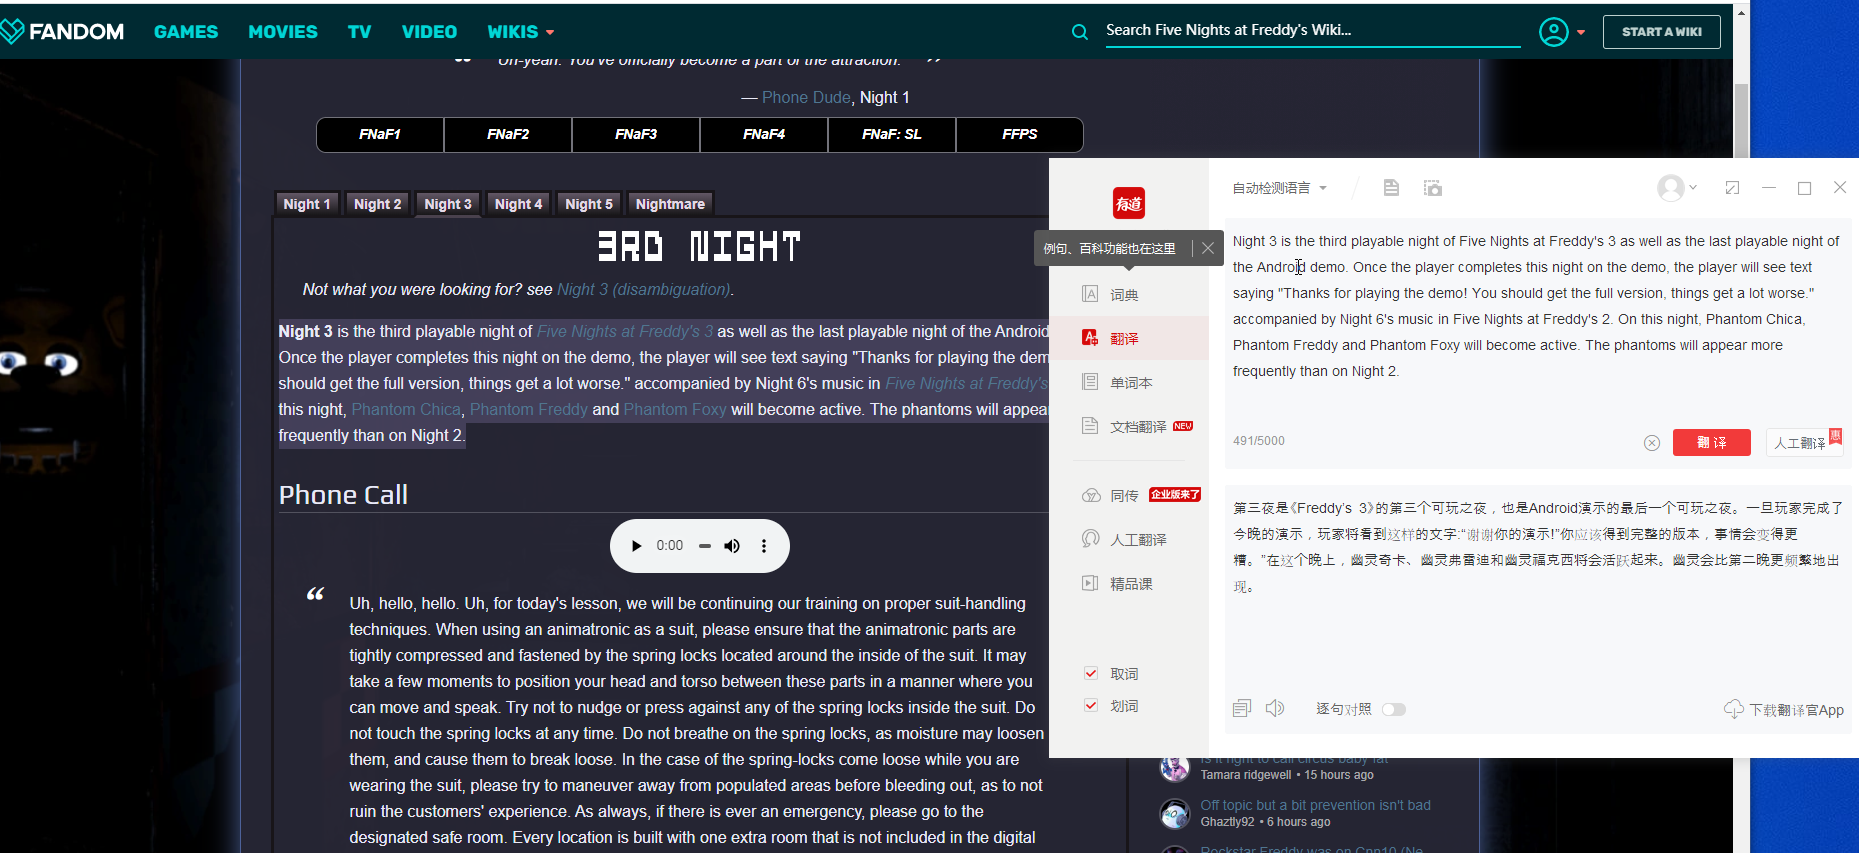Switch Youdao to mini window mode
The width and height of the screenshot is (1859, 853).
tap(1732, 188)
